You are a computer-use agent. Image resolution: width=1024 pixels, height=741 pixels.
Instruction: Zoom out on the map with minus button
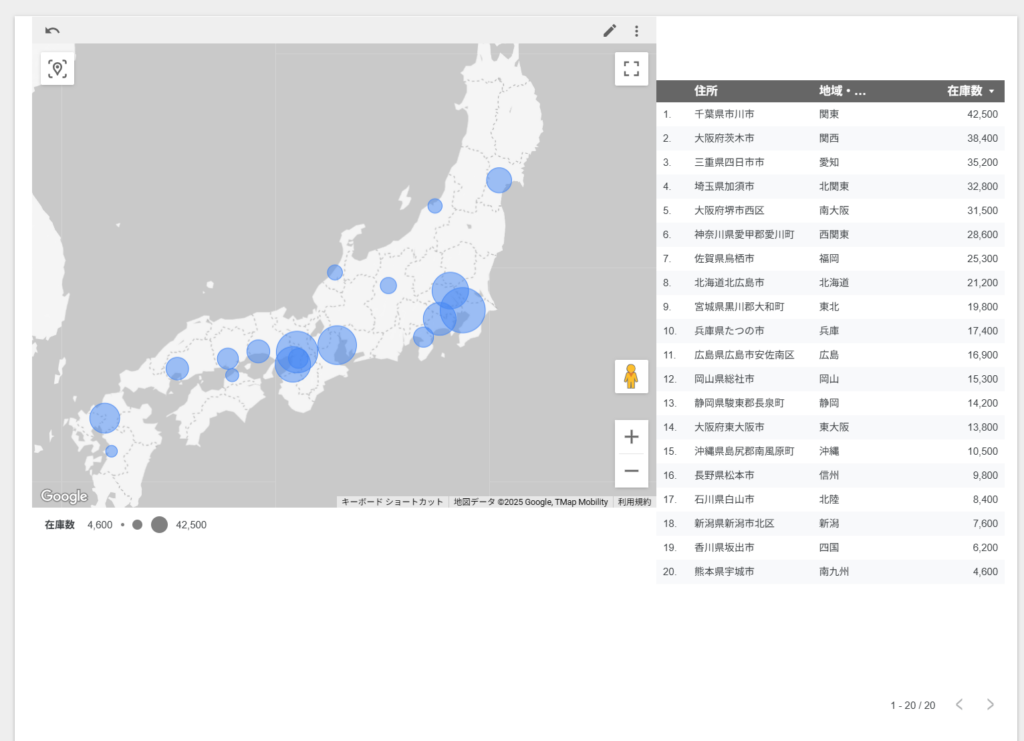[x=631, y=471]
